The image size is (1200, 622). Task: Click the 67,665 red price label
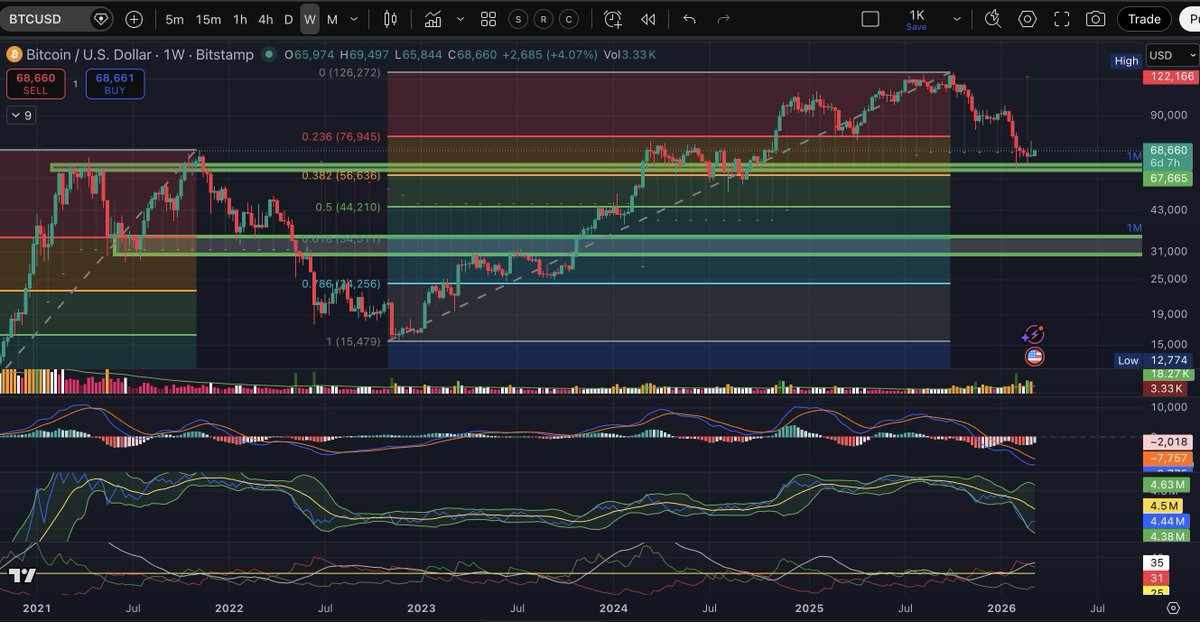point(1166,178)
